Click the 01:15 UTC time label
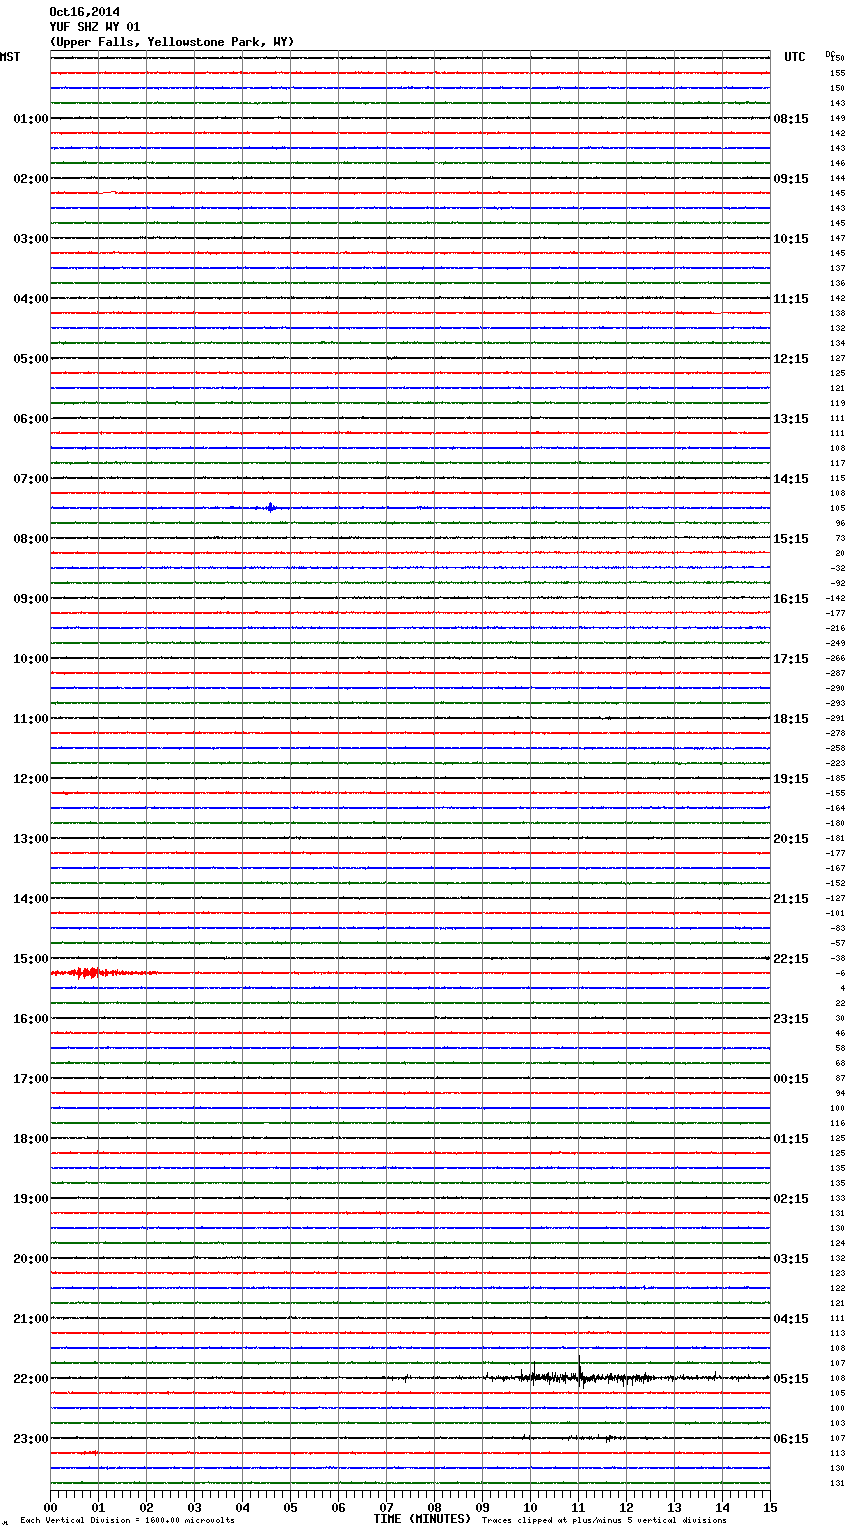Screen dimensions: 850x1534 [791, 1139]
